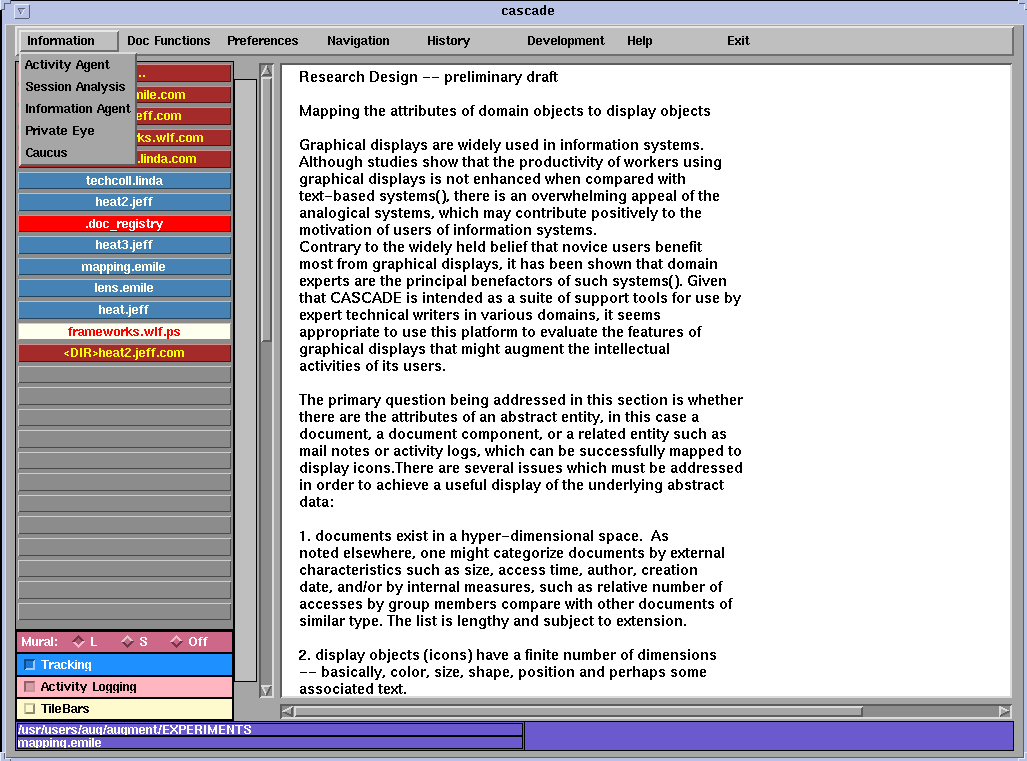The width and height of the screenshot is (1027, 761).
Task: Open the <DIR>heat2.jeff.com directory
Action: click(x=124, y=353)
